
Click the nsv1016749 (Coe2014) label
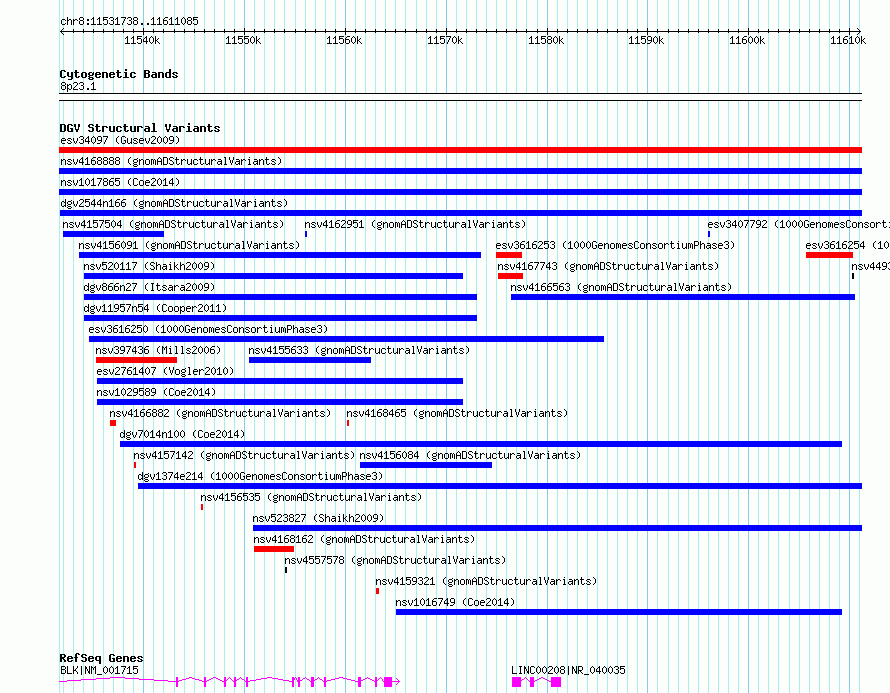(x=455, y=602)
